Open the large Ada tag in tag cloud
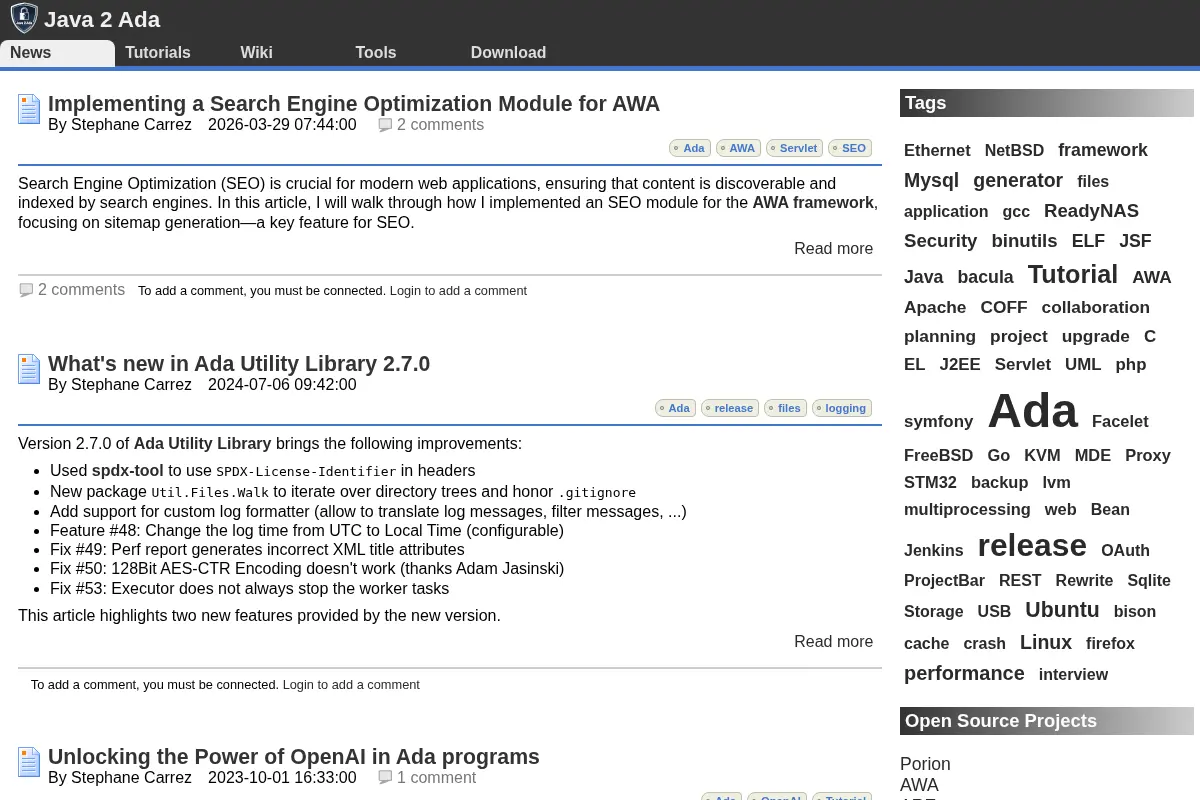 (x=1032, y=411)
